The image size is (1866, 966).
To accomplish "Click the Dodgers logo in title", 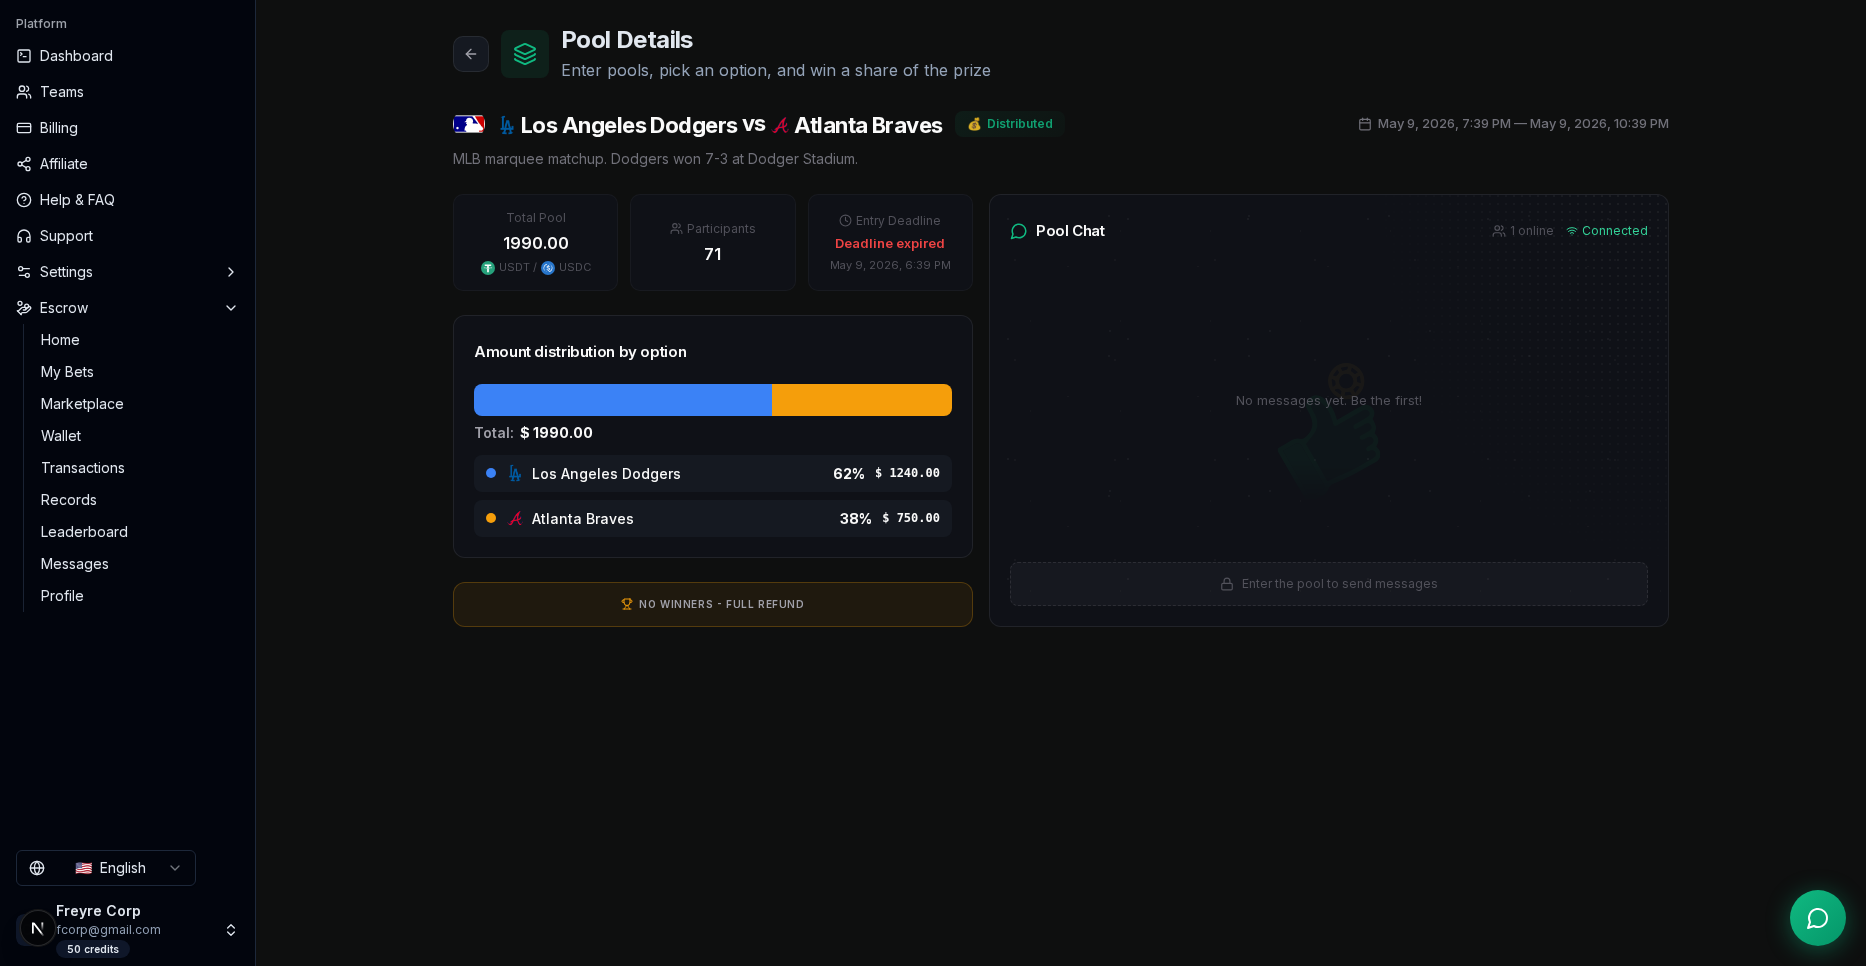I will 507,125.
